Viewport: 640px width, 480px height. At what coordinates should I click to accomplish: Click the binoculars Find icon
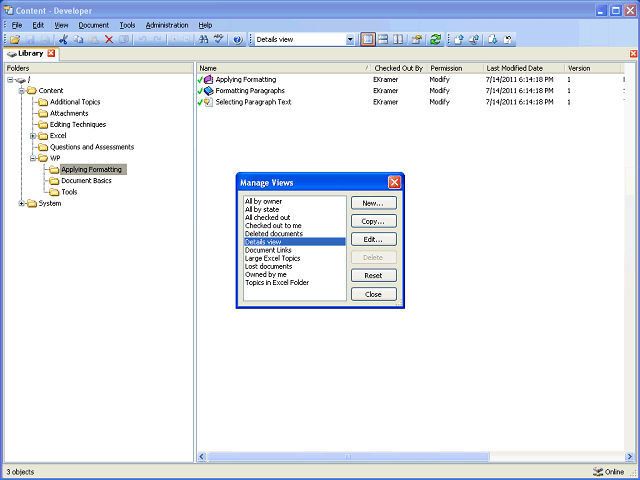click(203, 40)
